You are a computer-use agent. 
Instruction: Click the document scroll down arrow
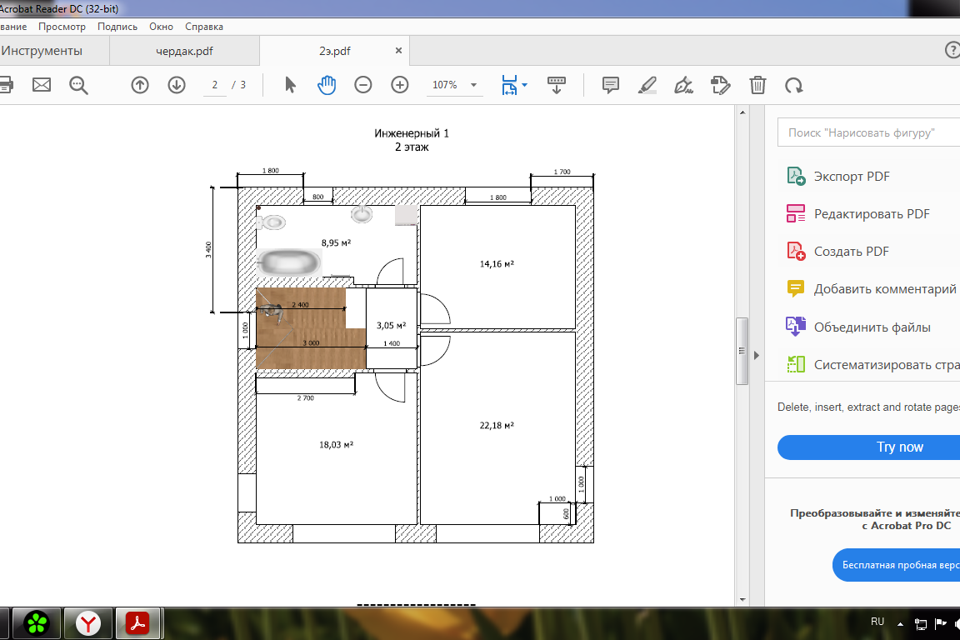pos(743,600)
